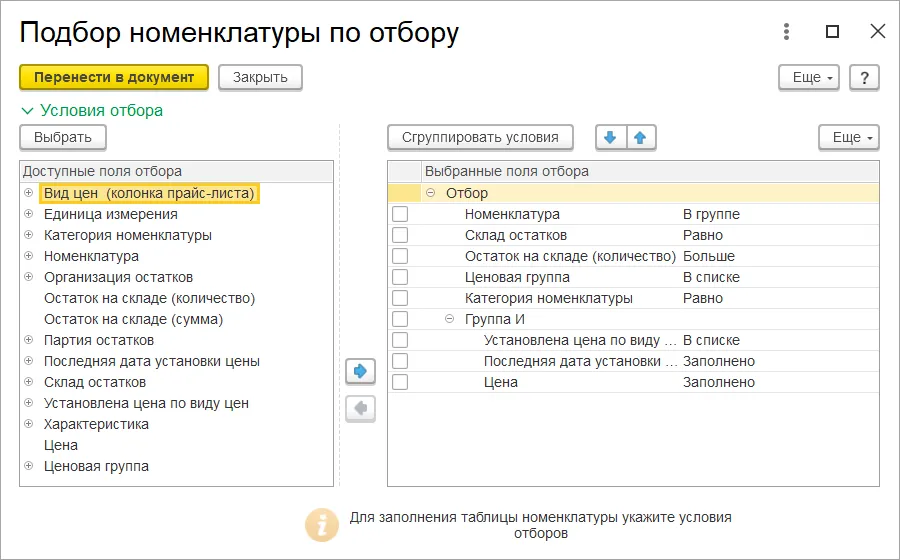This screenshot has width=900, height=560.
Task: Click the Выбрать button
Action: pyautogui.click(x=63, y=137)
